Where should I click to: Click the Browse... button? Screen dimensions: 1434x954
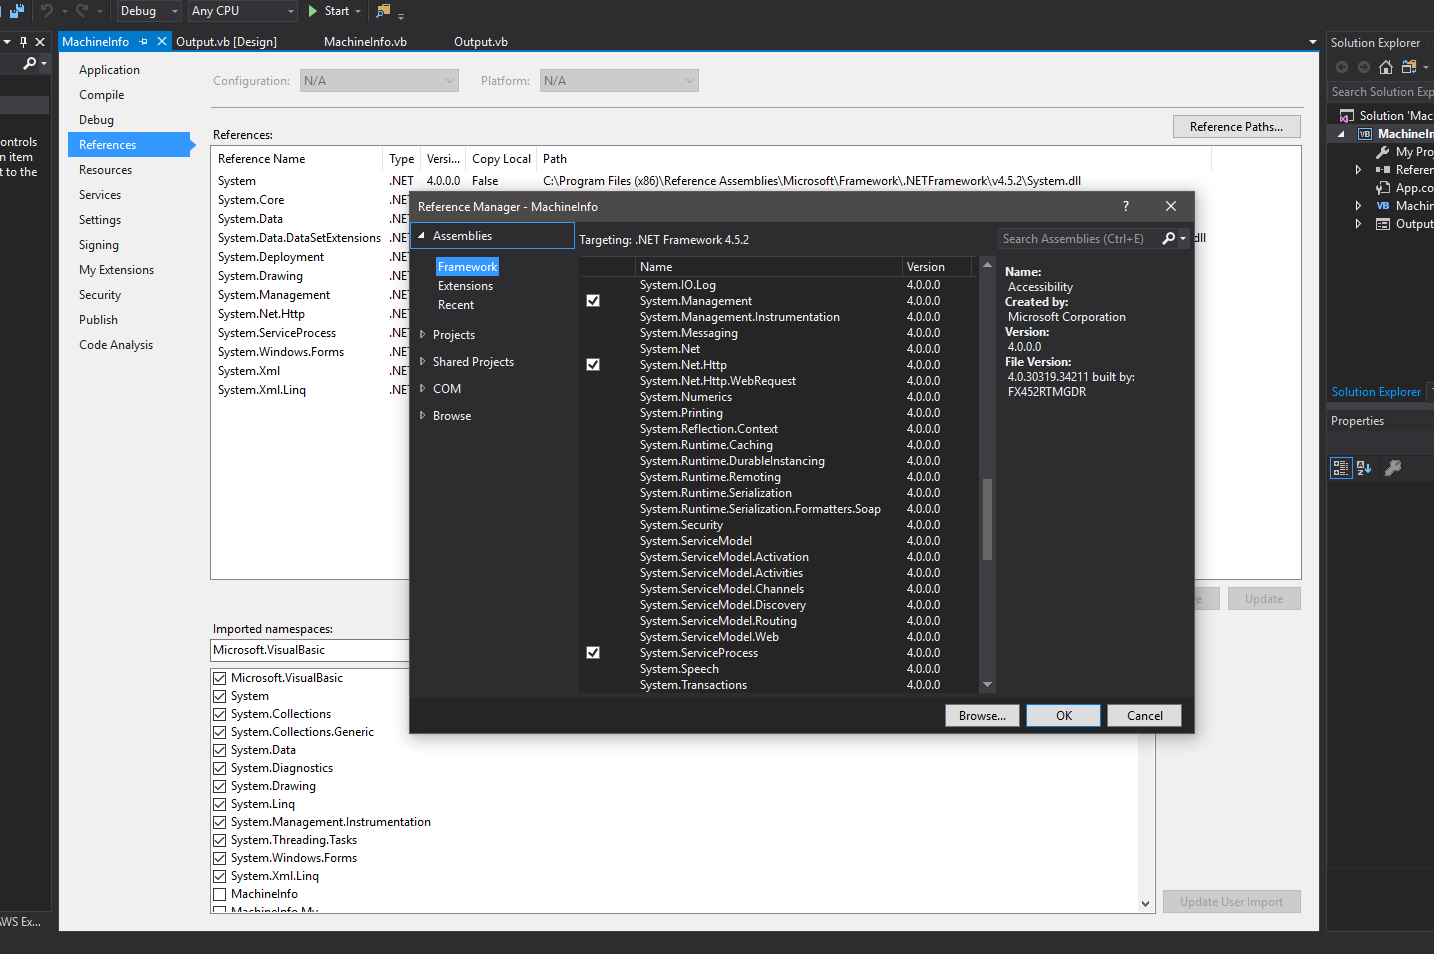click(x=983, y=716)
